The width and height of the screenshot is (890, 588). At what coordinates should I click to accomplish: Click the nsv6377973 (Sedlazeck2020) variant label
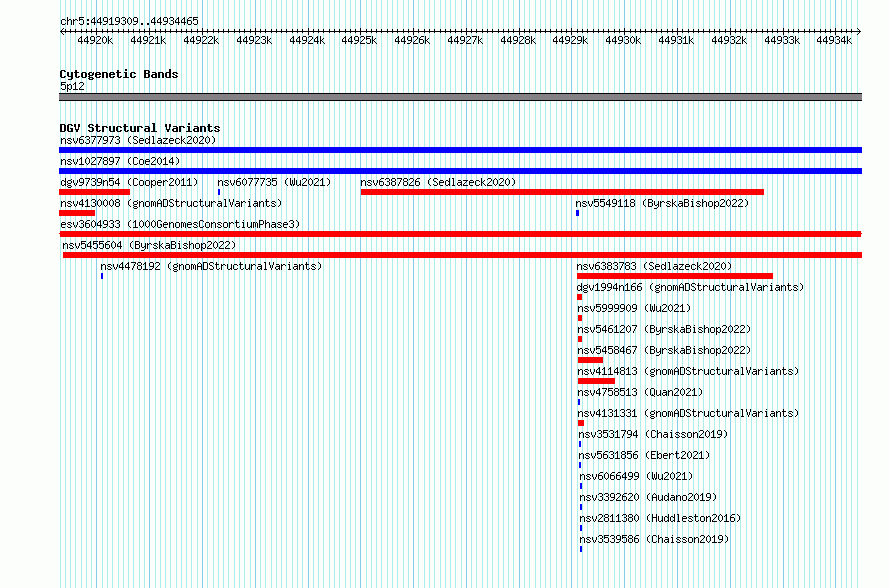point(138,140)
